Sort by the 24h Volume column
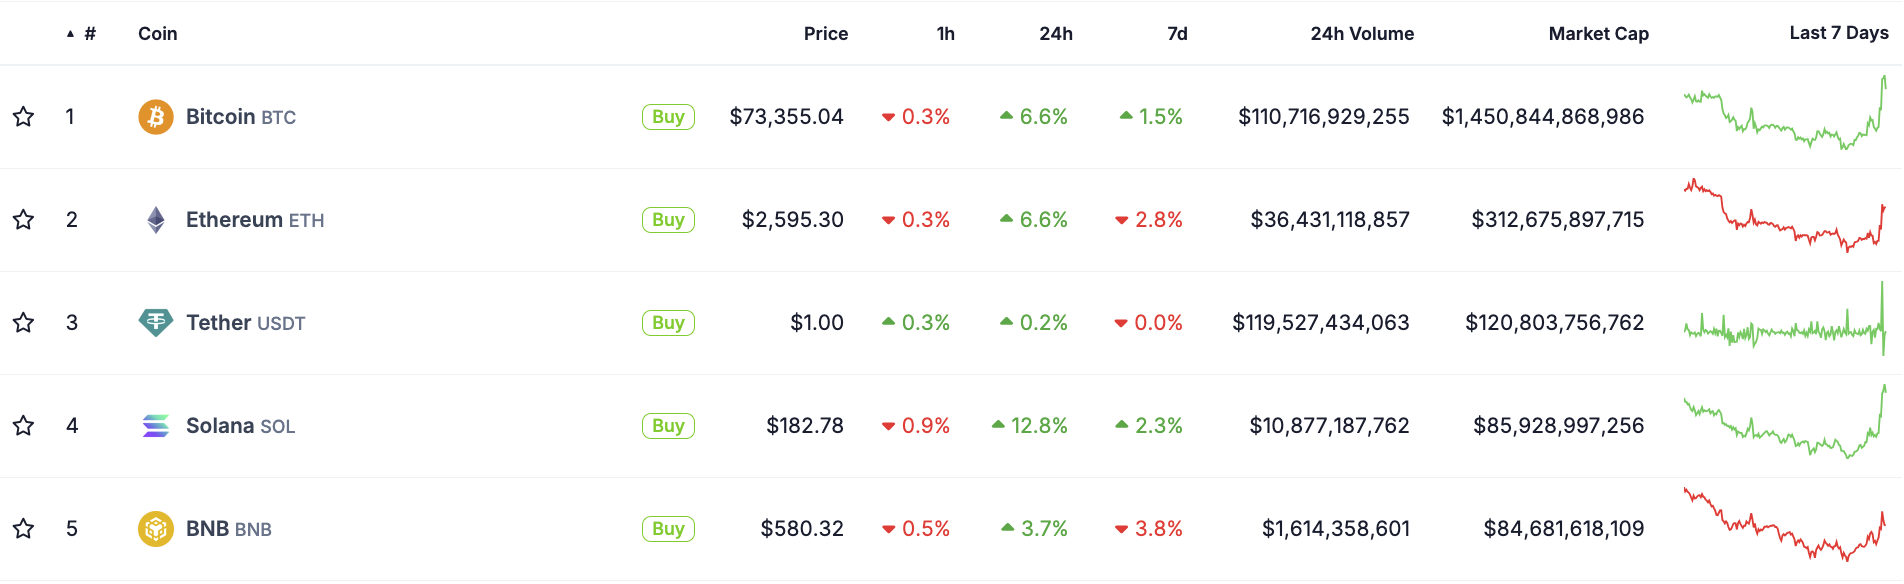The width and height of the screenshot is (1904, 584). [1362, 33]
